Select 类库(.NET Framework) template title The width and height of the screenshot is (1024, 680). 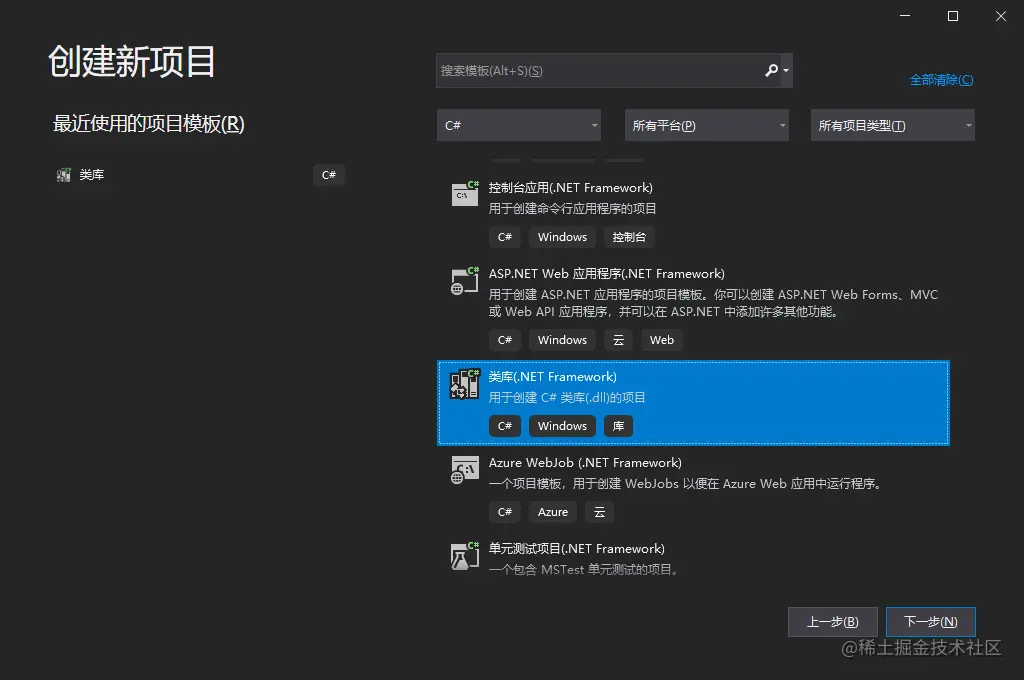point(552,377)
